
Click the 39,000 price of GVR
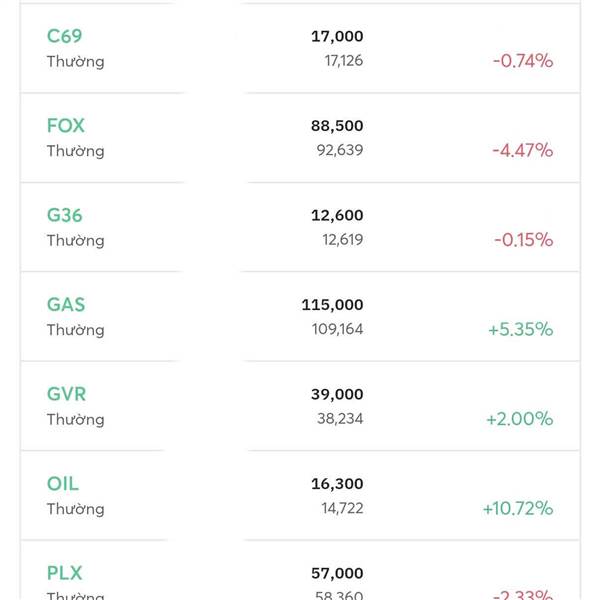337,394
